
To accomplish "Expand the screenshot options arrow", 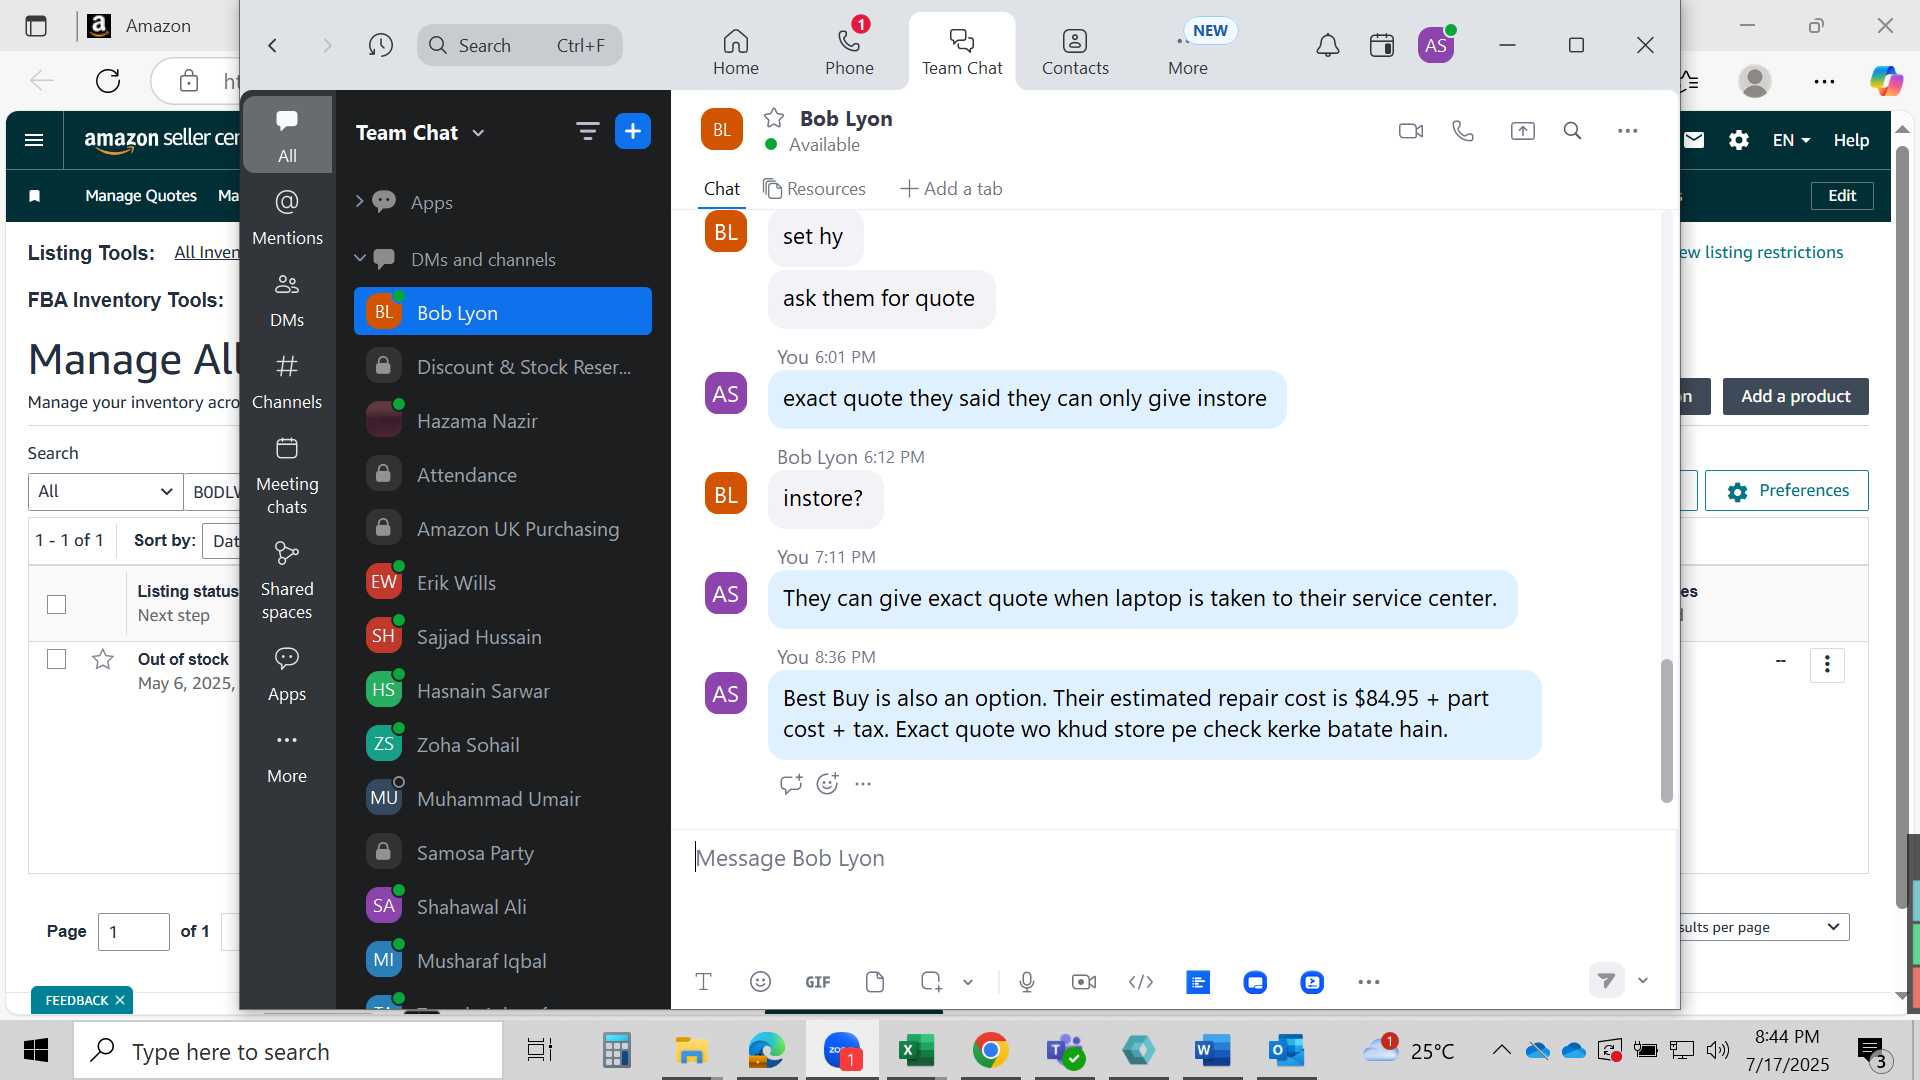I will click(x=968, y=982).
